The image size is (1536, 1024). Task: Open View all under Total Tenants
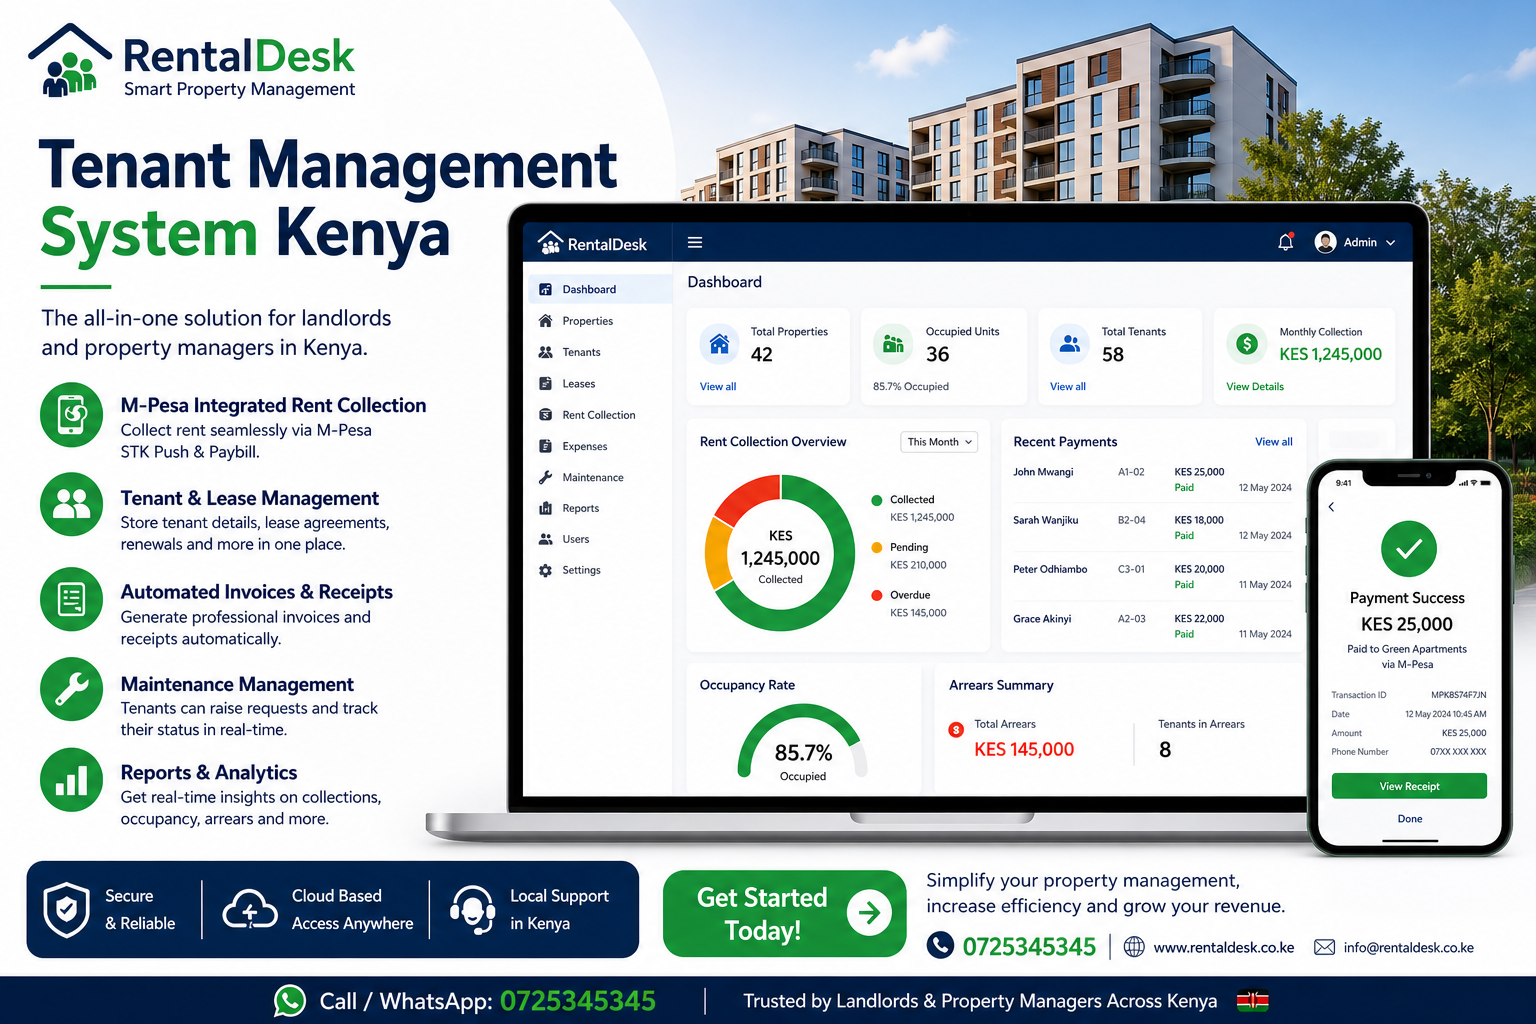coord(1068,387)
